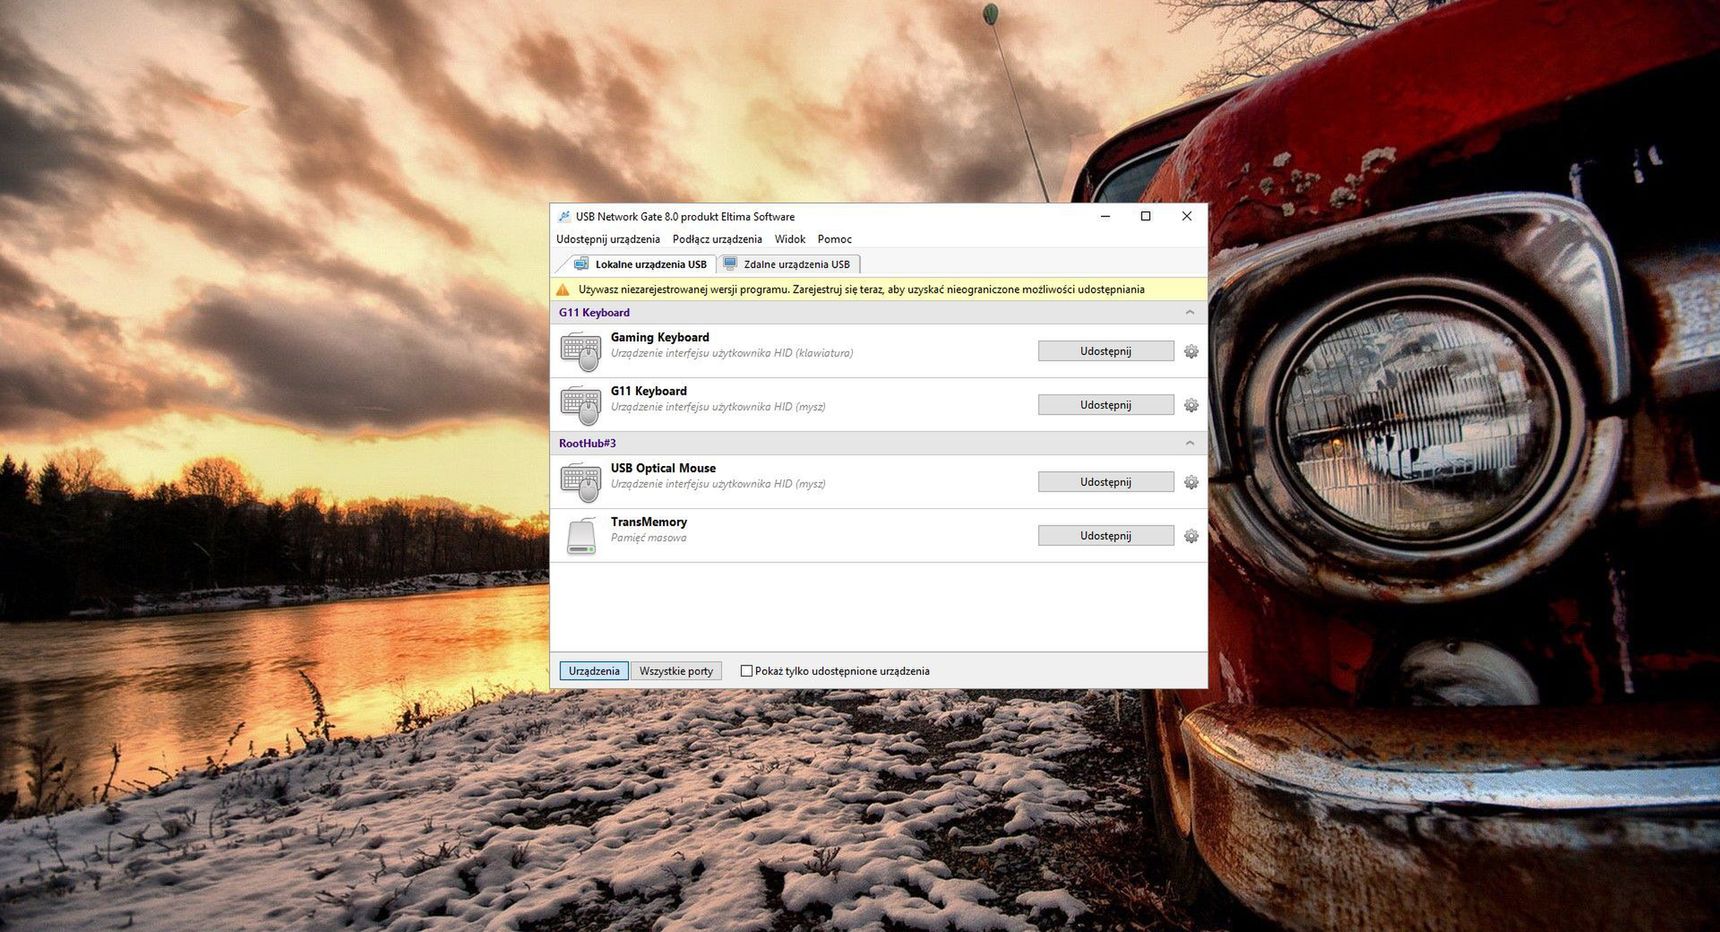Share TransMemory via Udostępnij button
This screenshot has width=1720, height=932.
(x=1106, y=536)
